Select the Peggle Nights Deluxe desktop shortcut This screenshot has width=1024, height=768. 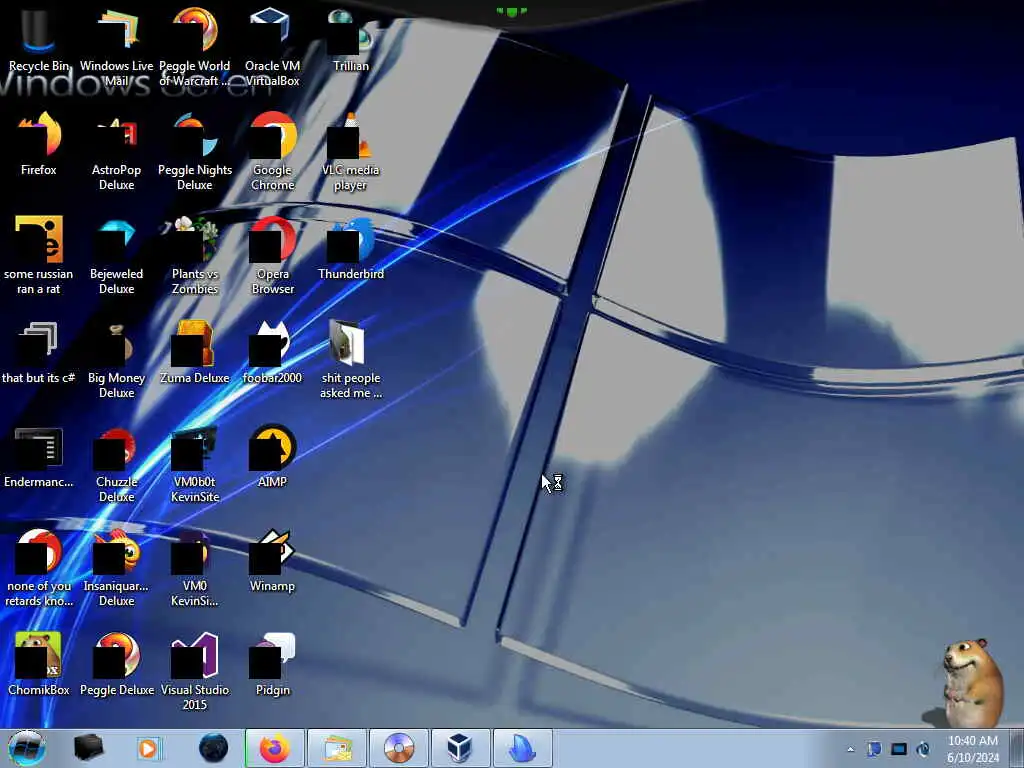[x=195, y=152]
